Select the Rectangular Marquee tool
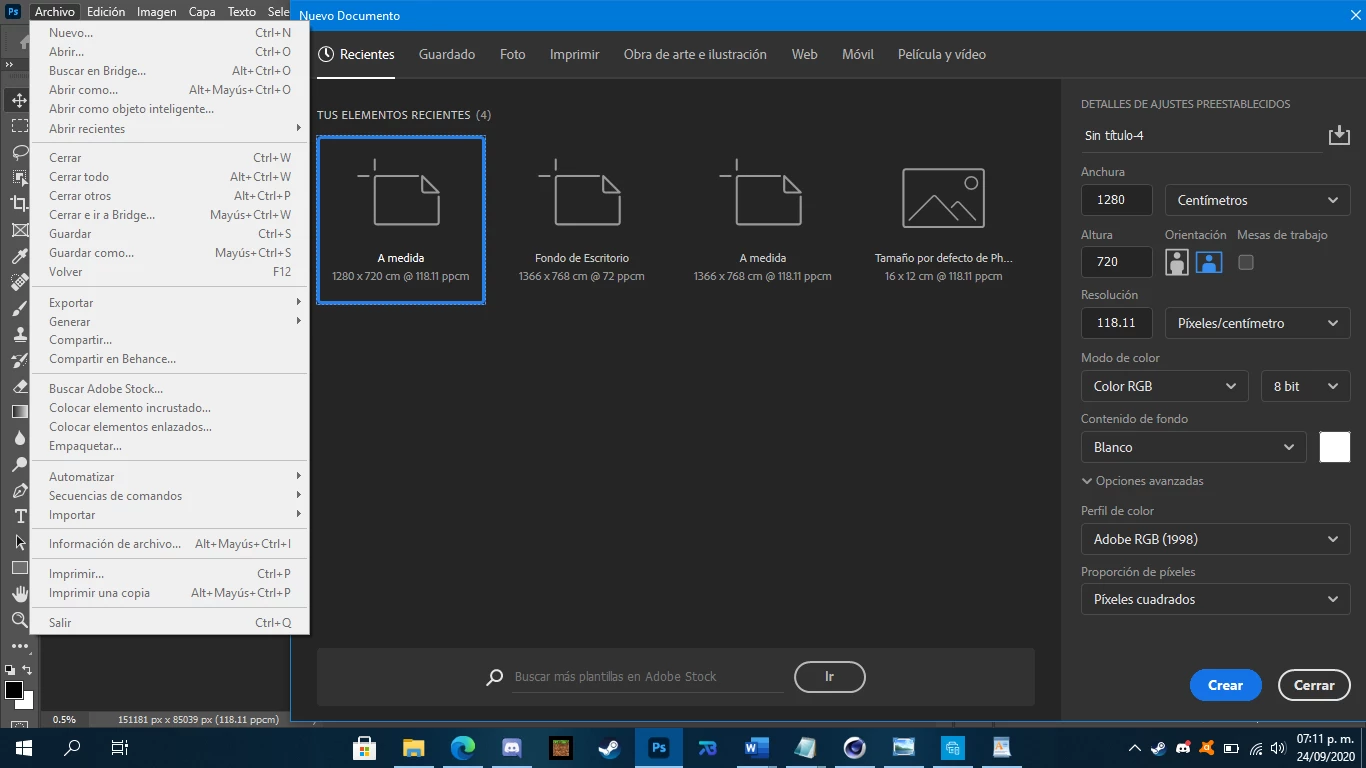1366x768 pixels. click(x=19, y=126)
